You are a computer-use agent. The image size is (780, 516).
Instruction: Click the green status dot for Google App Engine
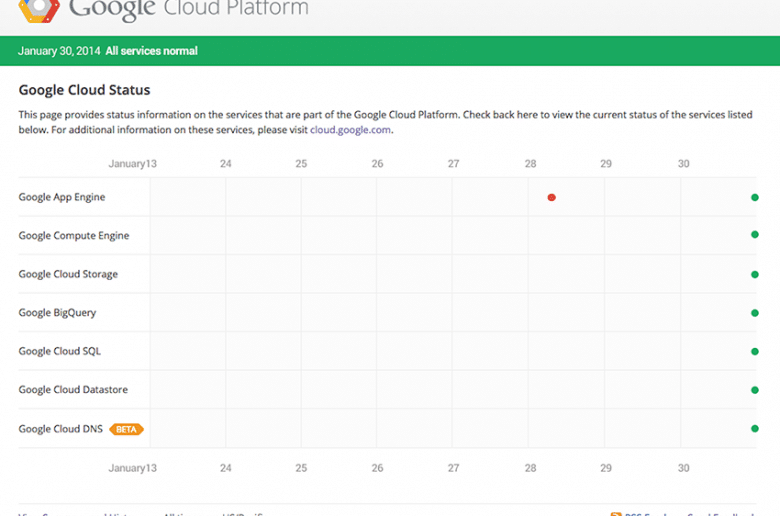coord(755,198)
